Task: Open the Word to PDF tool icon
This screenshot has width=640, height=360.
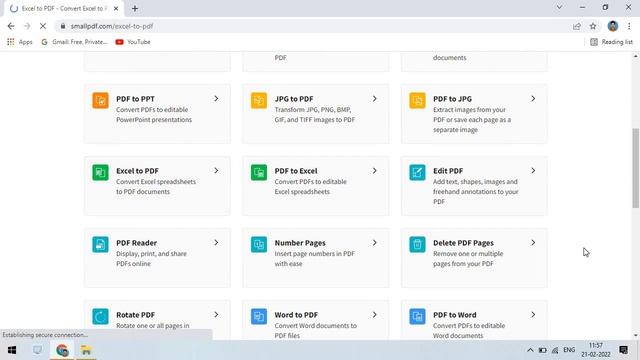Action: click(259, 316)
